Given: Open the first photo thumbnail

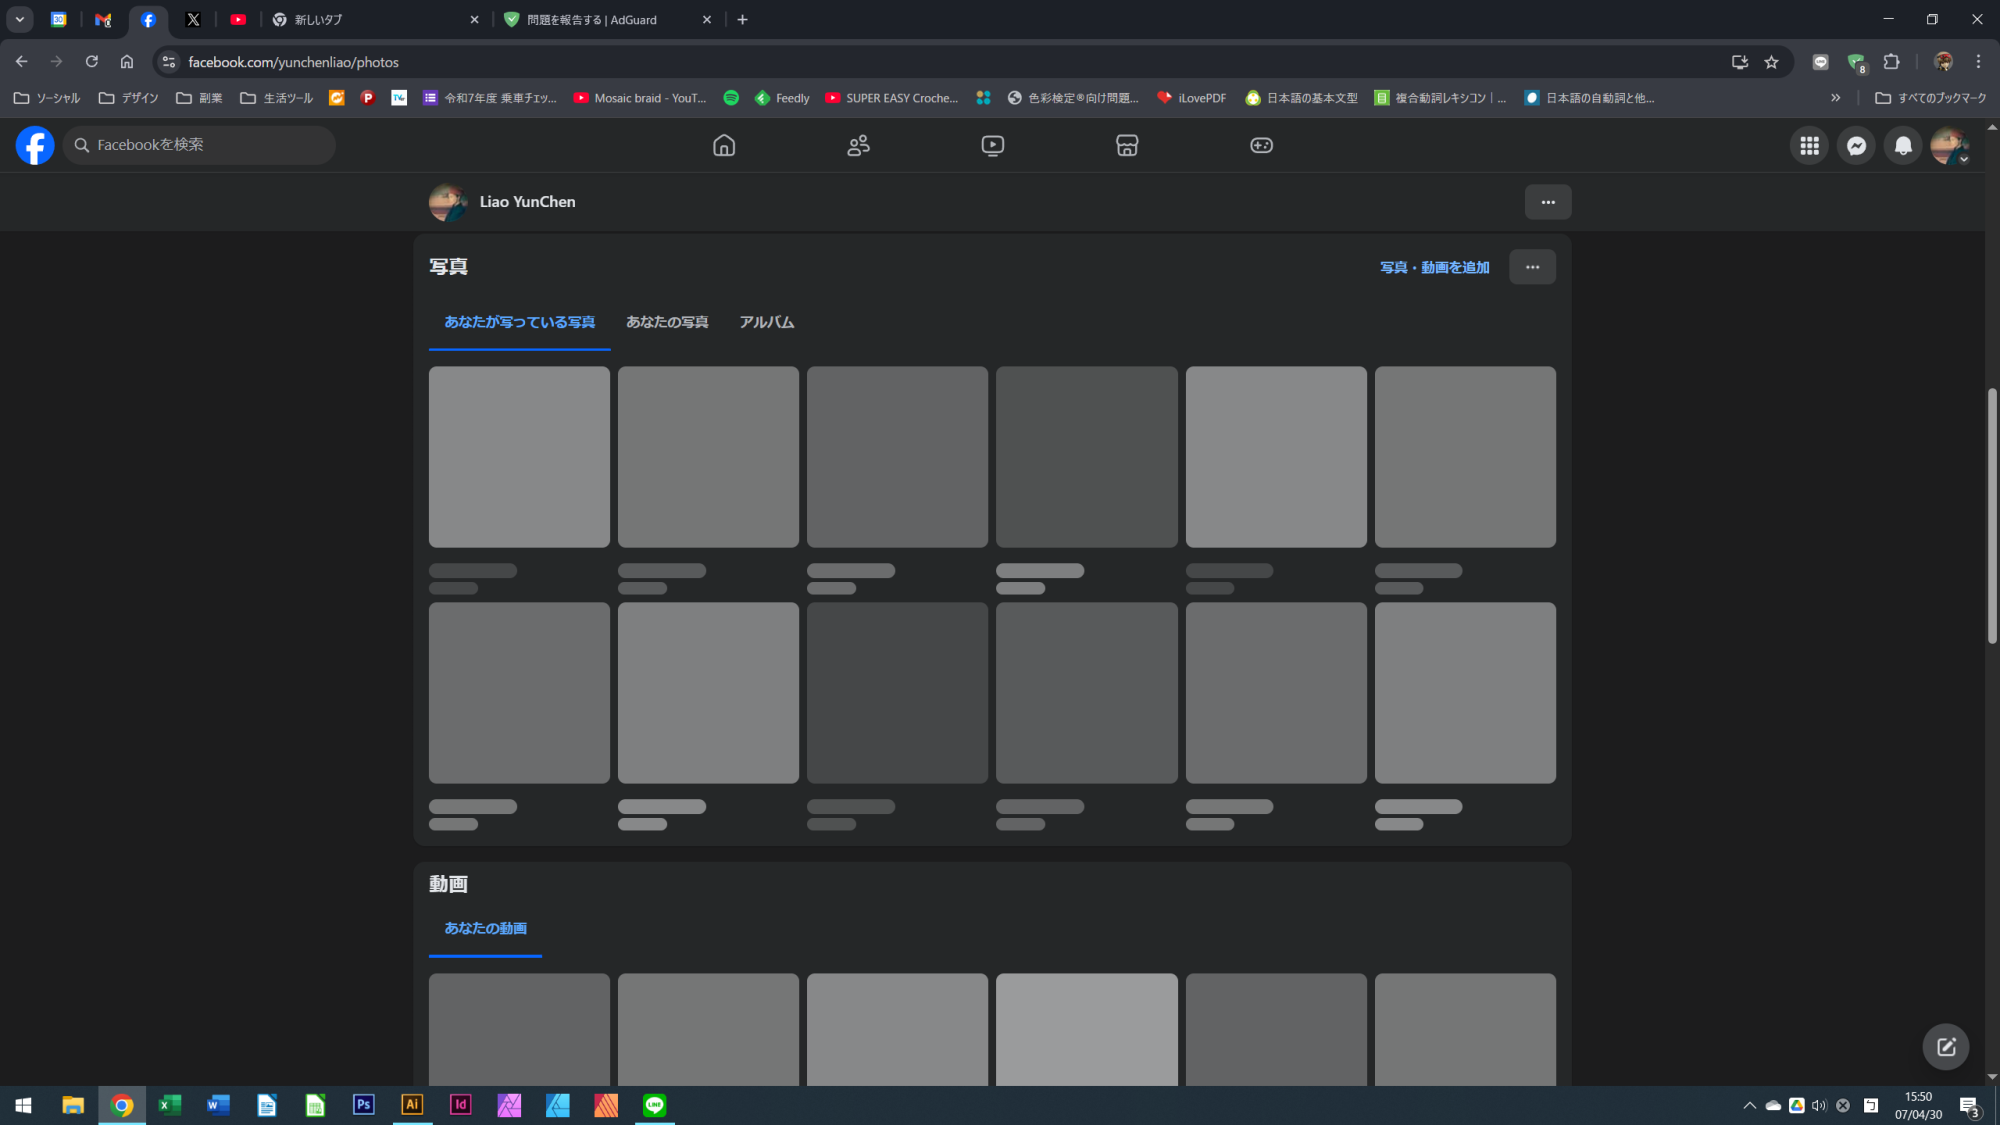Looking at the screenshot, I should pyautogui.click(x=518, y=457).
